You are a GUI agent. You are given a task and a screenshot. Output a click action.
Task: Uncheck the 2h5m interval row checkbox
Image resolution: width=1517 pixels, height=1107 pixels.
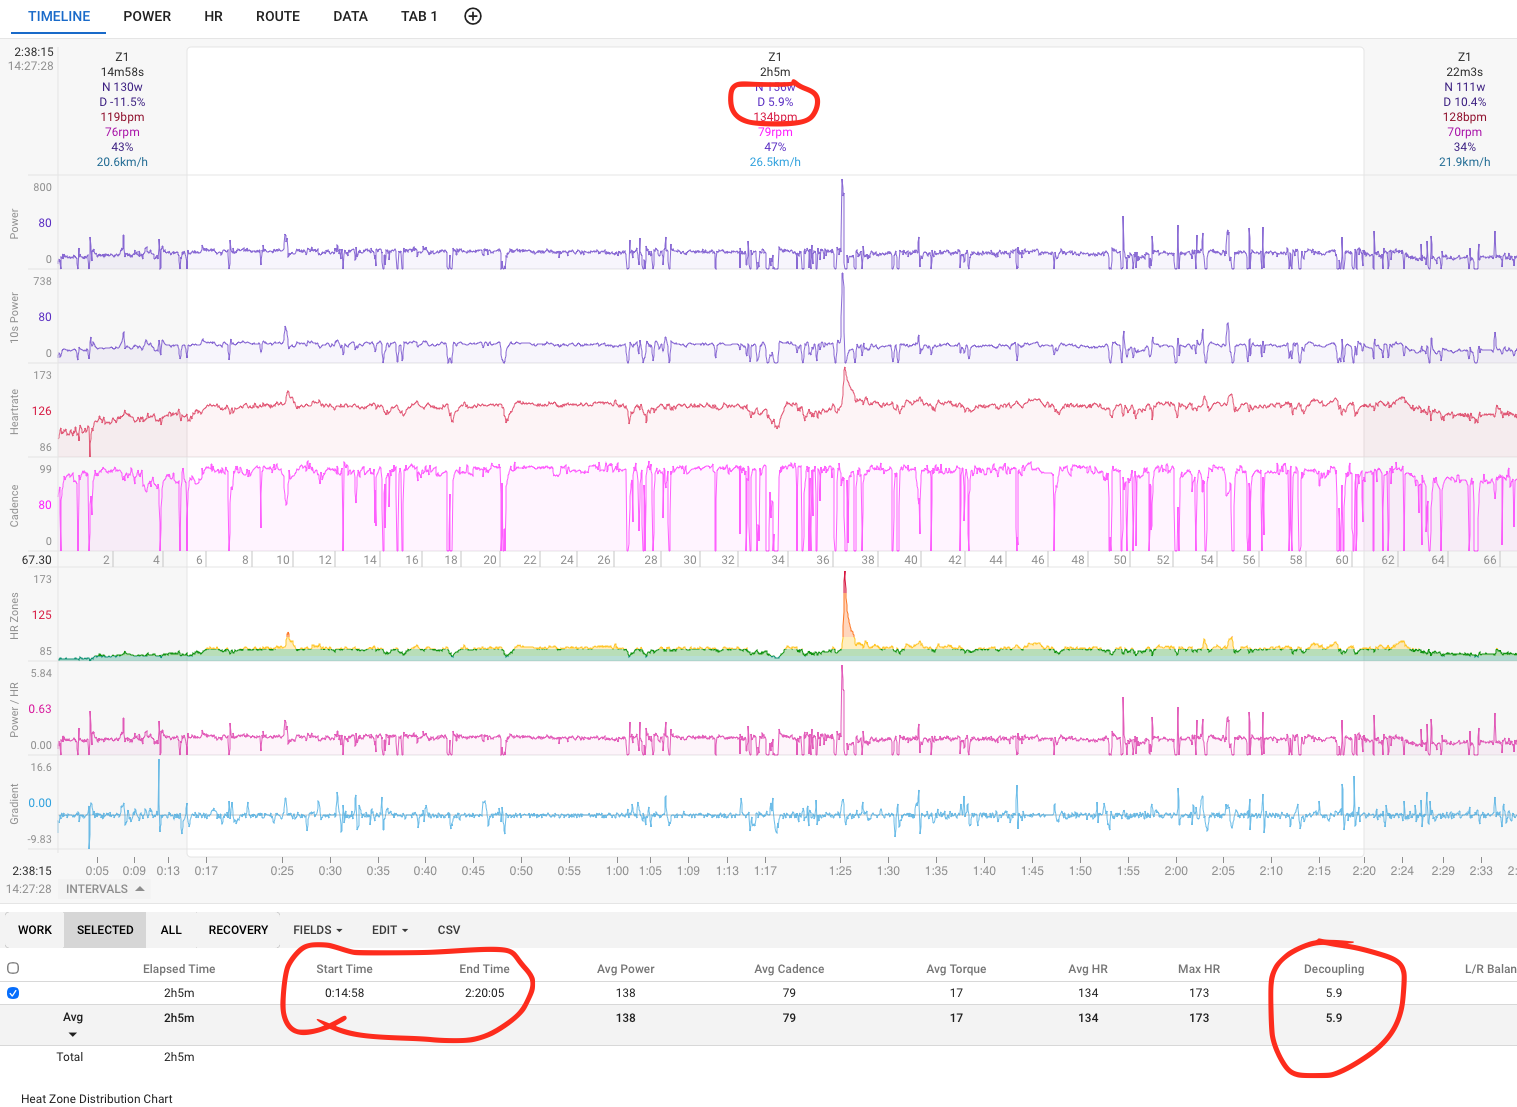[13, 993]
